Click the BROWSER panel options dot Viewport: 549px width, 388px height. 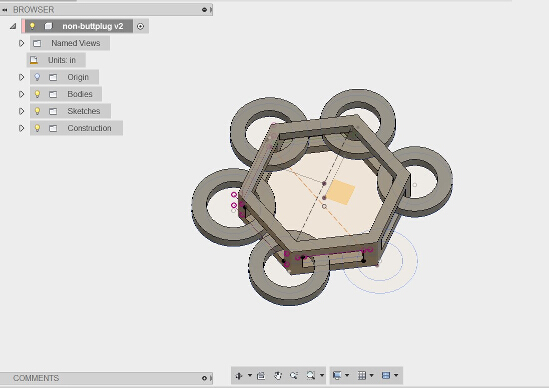[204, 10]
